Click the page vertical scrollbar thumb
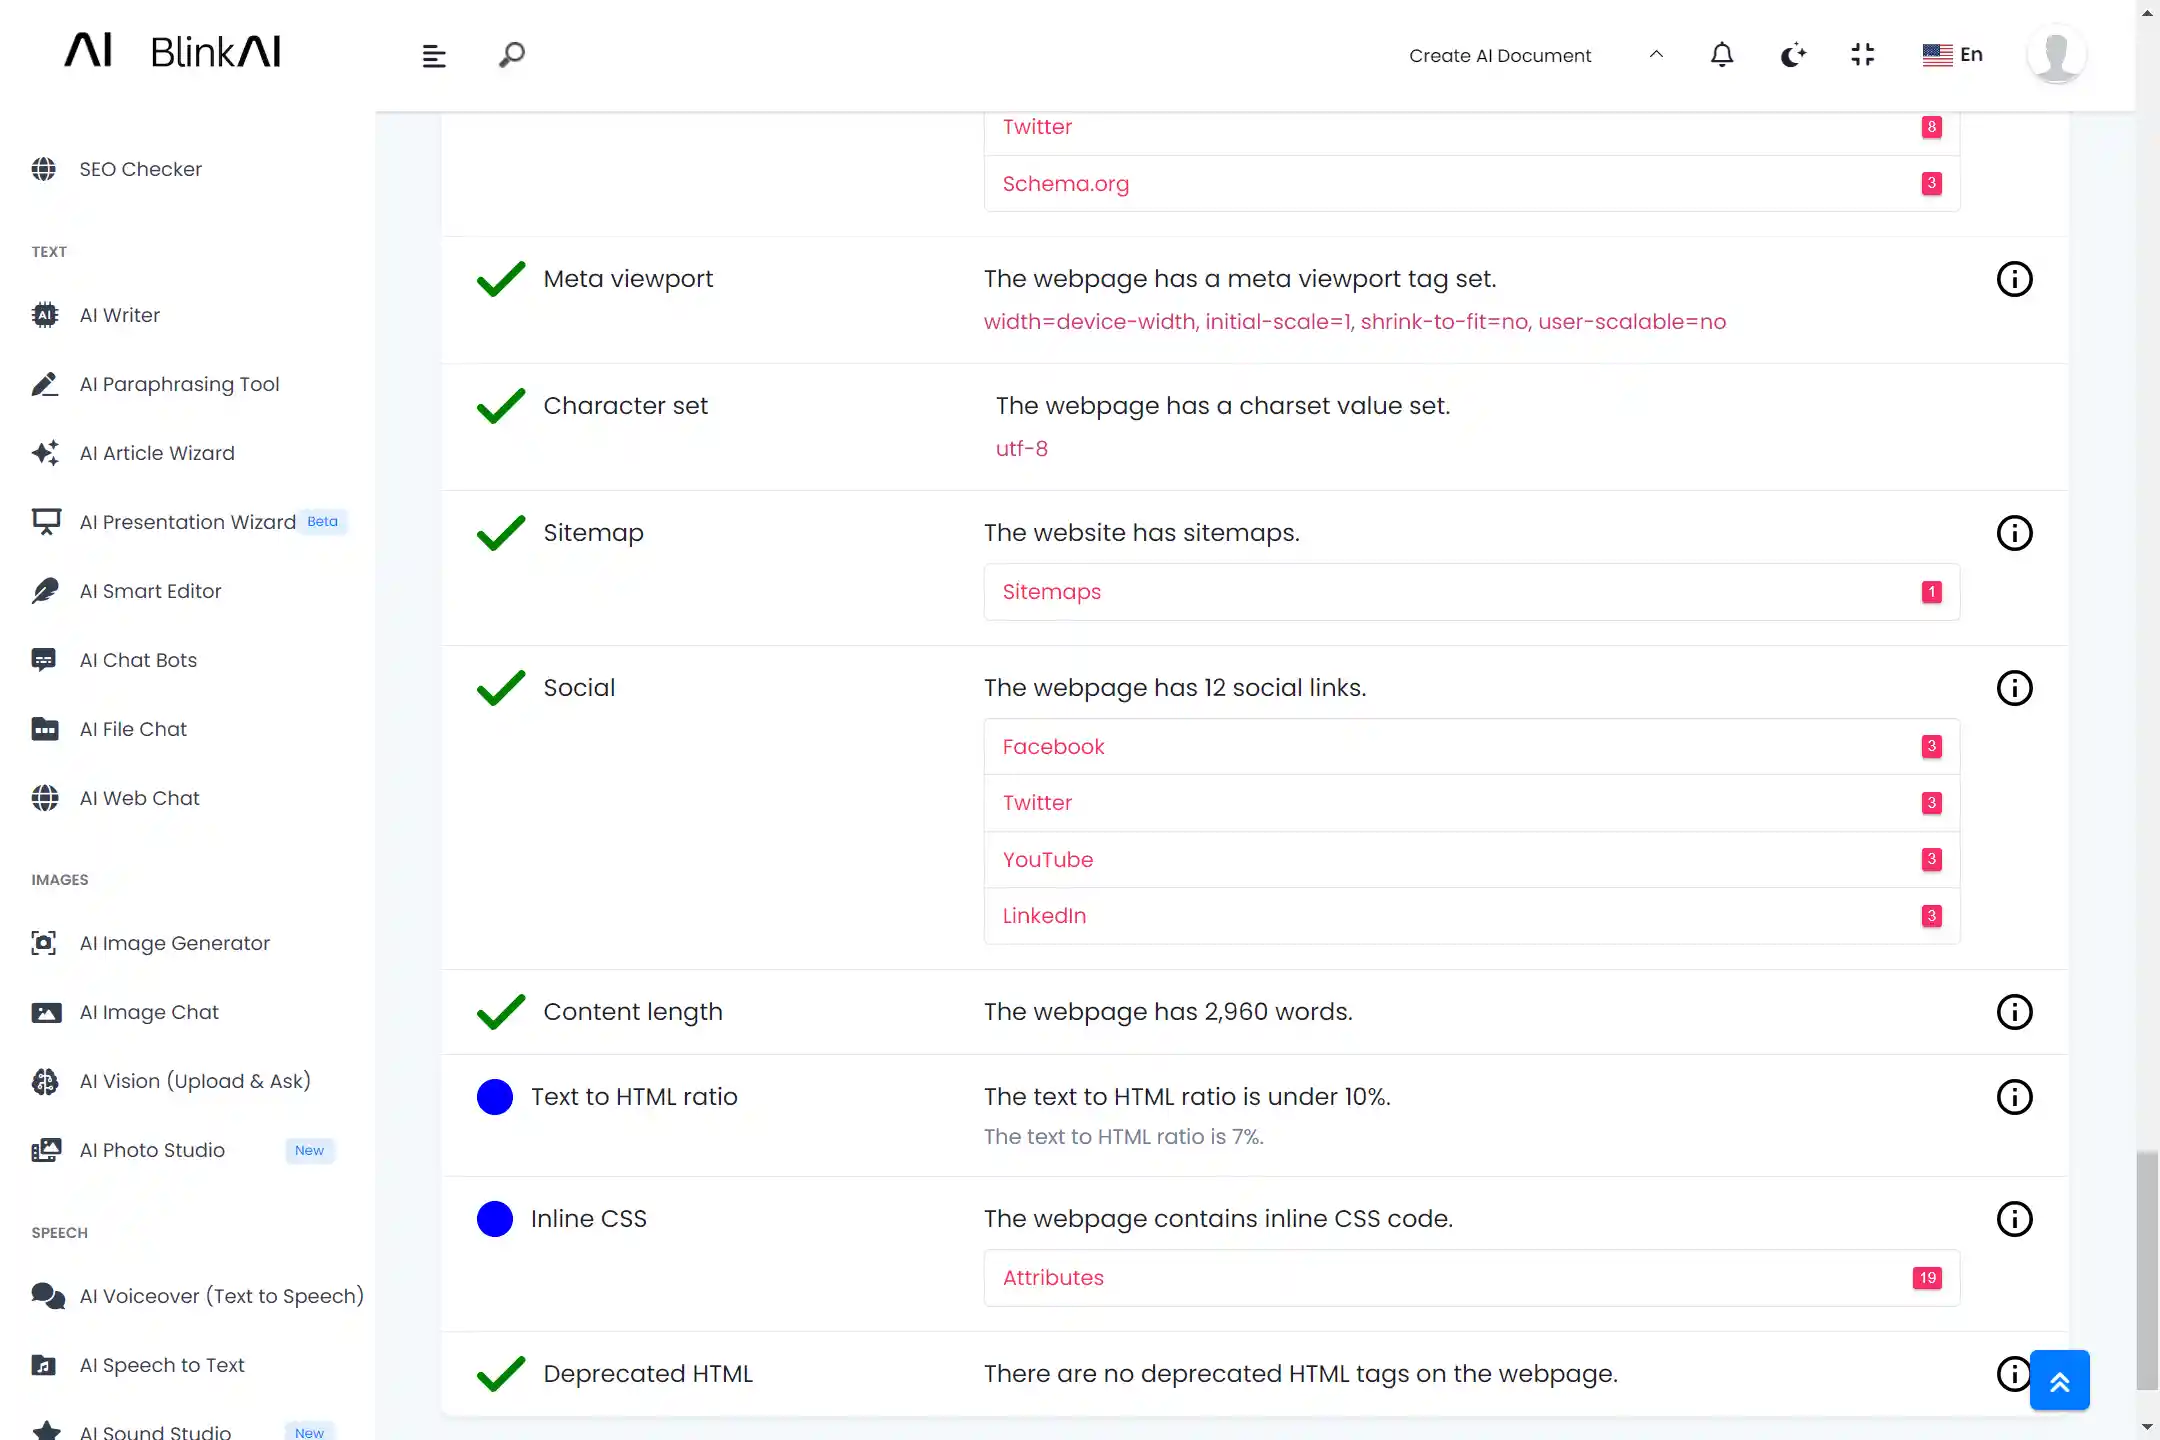2160x1440 pixels. (2146, 1270)
